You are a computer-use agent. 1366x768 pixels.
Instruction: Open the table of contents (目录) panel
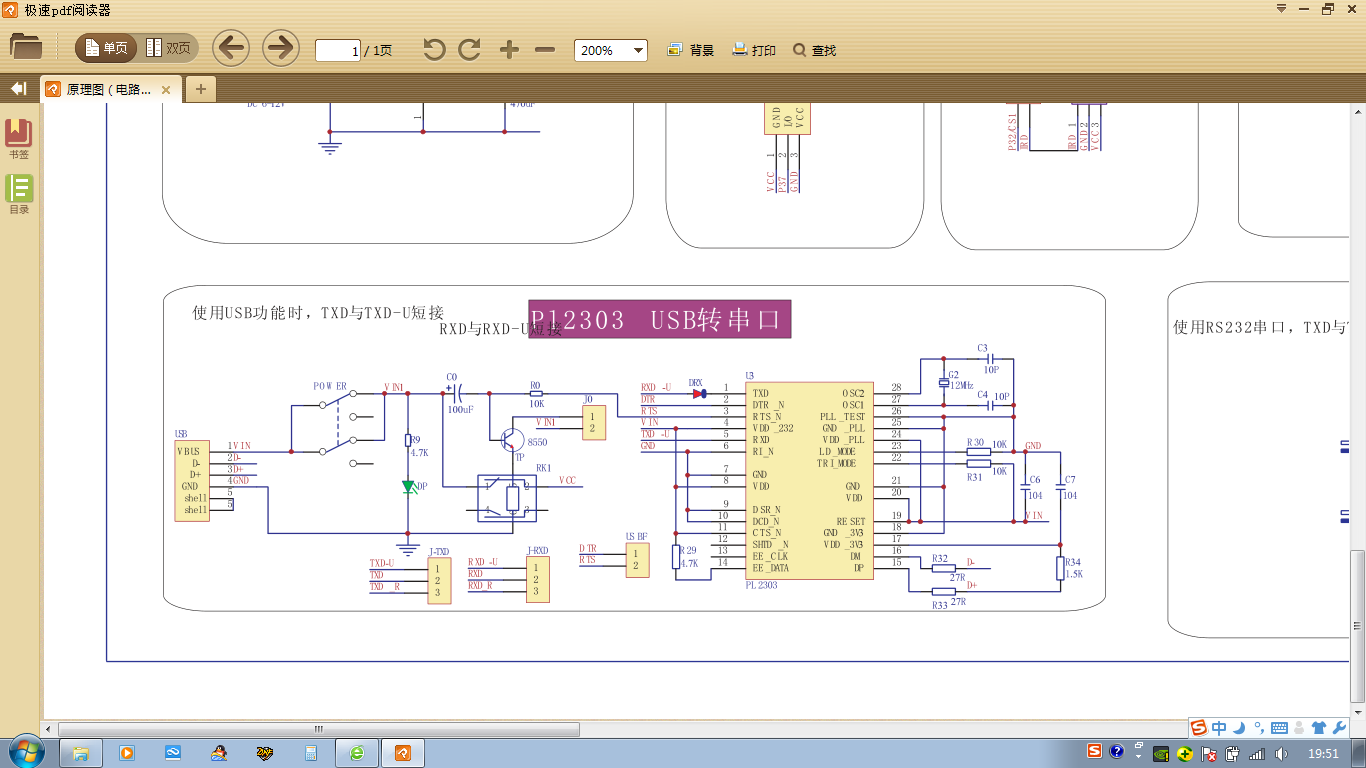coord(19,194)
